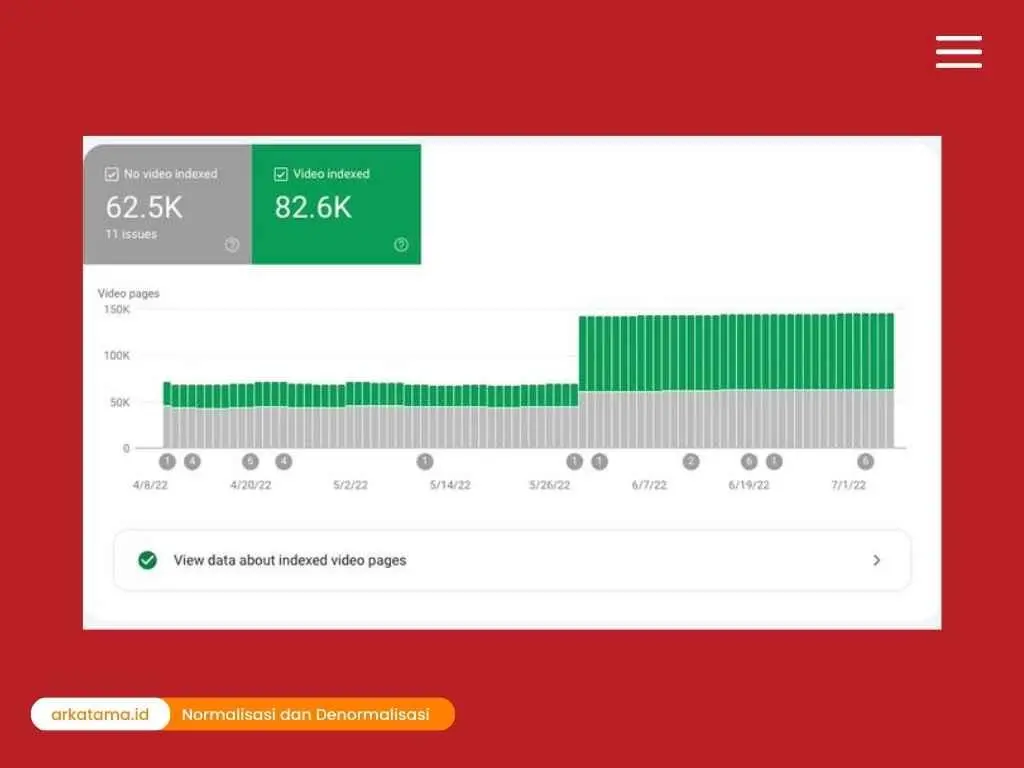This screenshot has width=1024, height=768.
Task: Click the 5/2/22 date label
Action: 351,485
